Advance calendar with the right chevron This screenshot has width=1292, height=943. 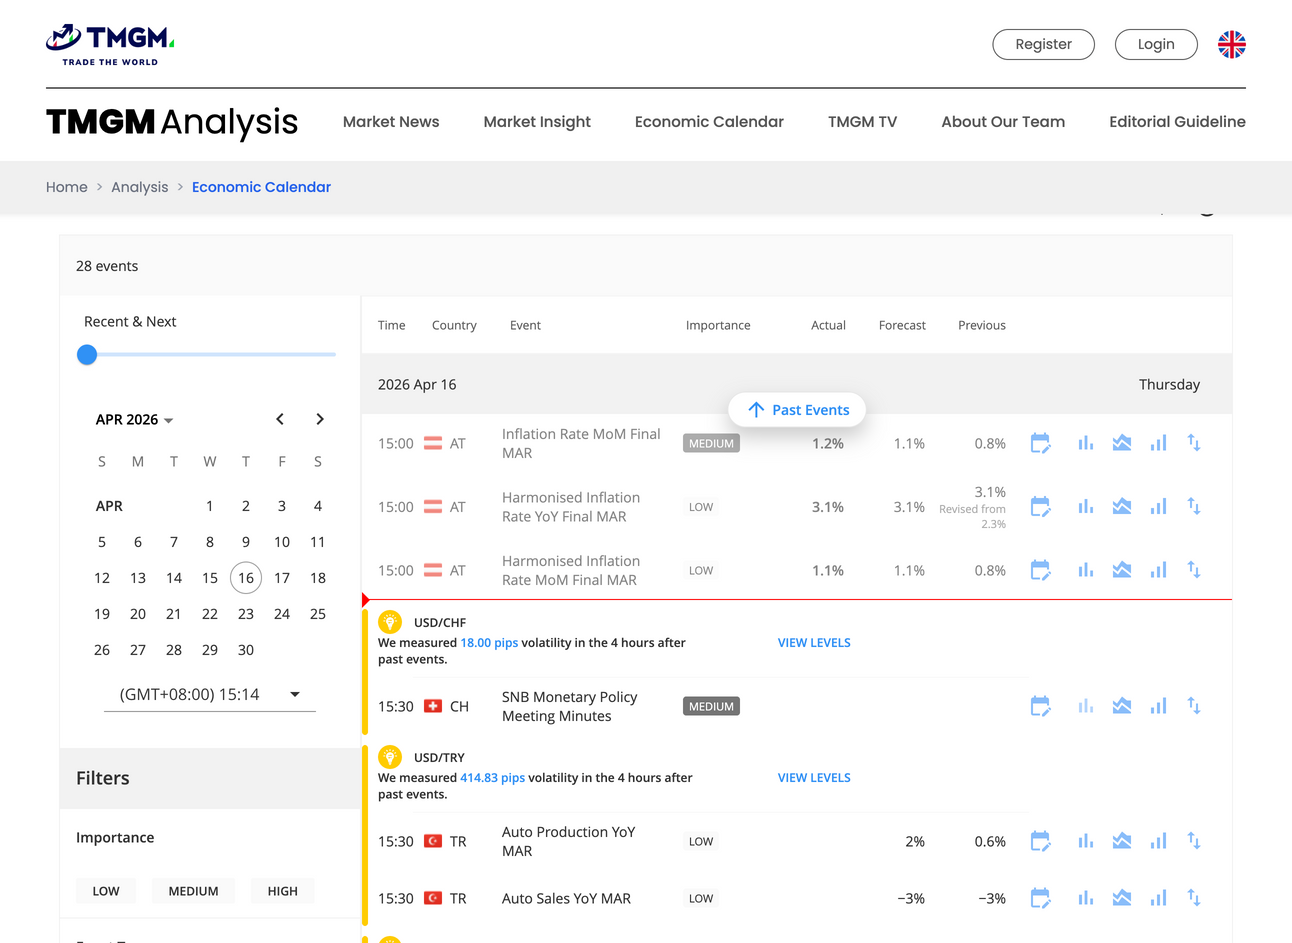coord(319,419)
